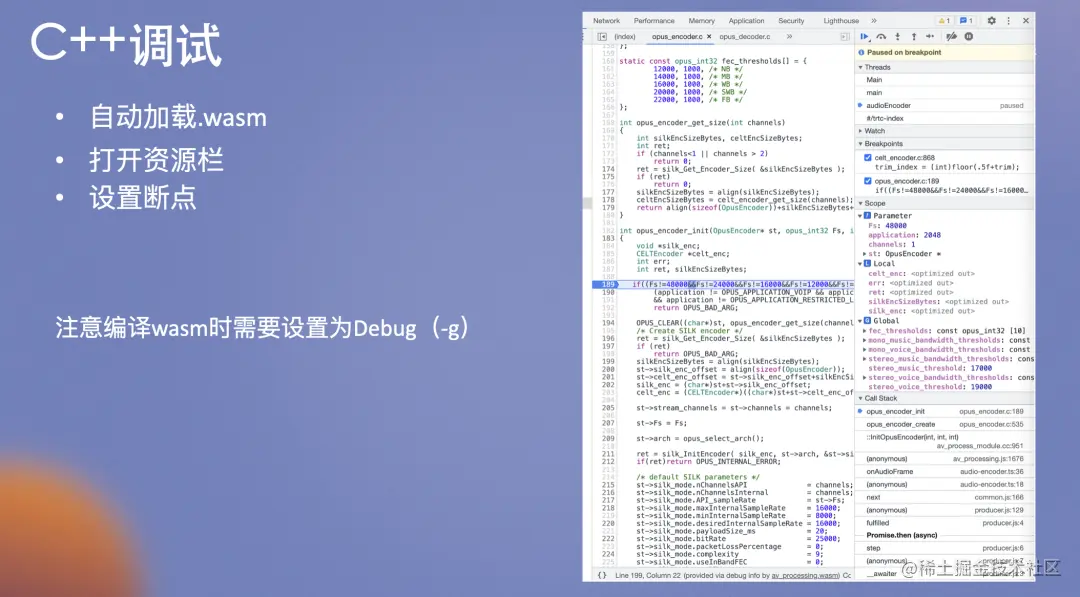The height and width of the screenshot is (597, 1080).
Task: Click line number 205 in gutter
Action: pyautogui.click(x=608, y=408)
